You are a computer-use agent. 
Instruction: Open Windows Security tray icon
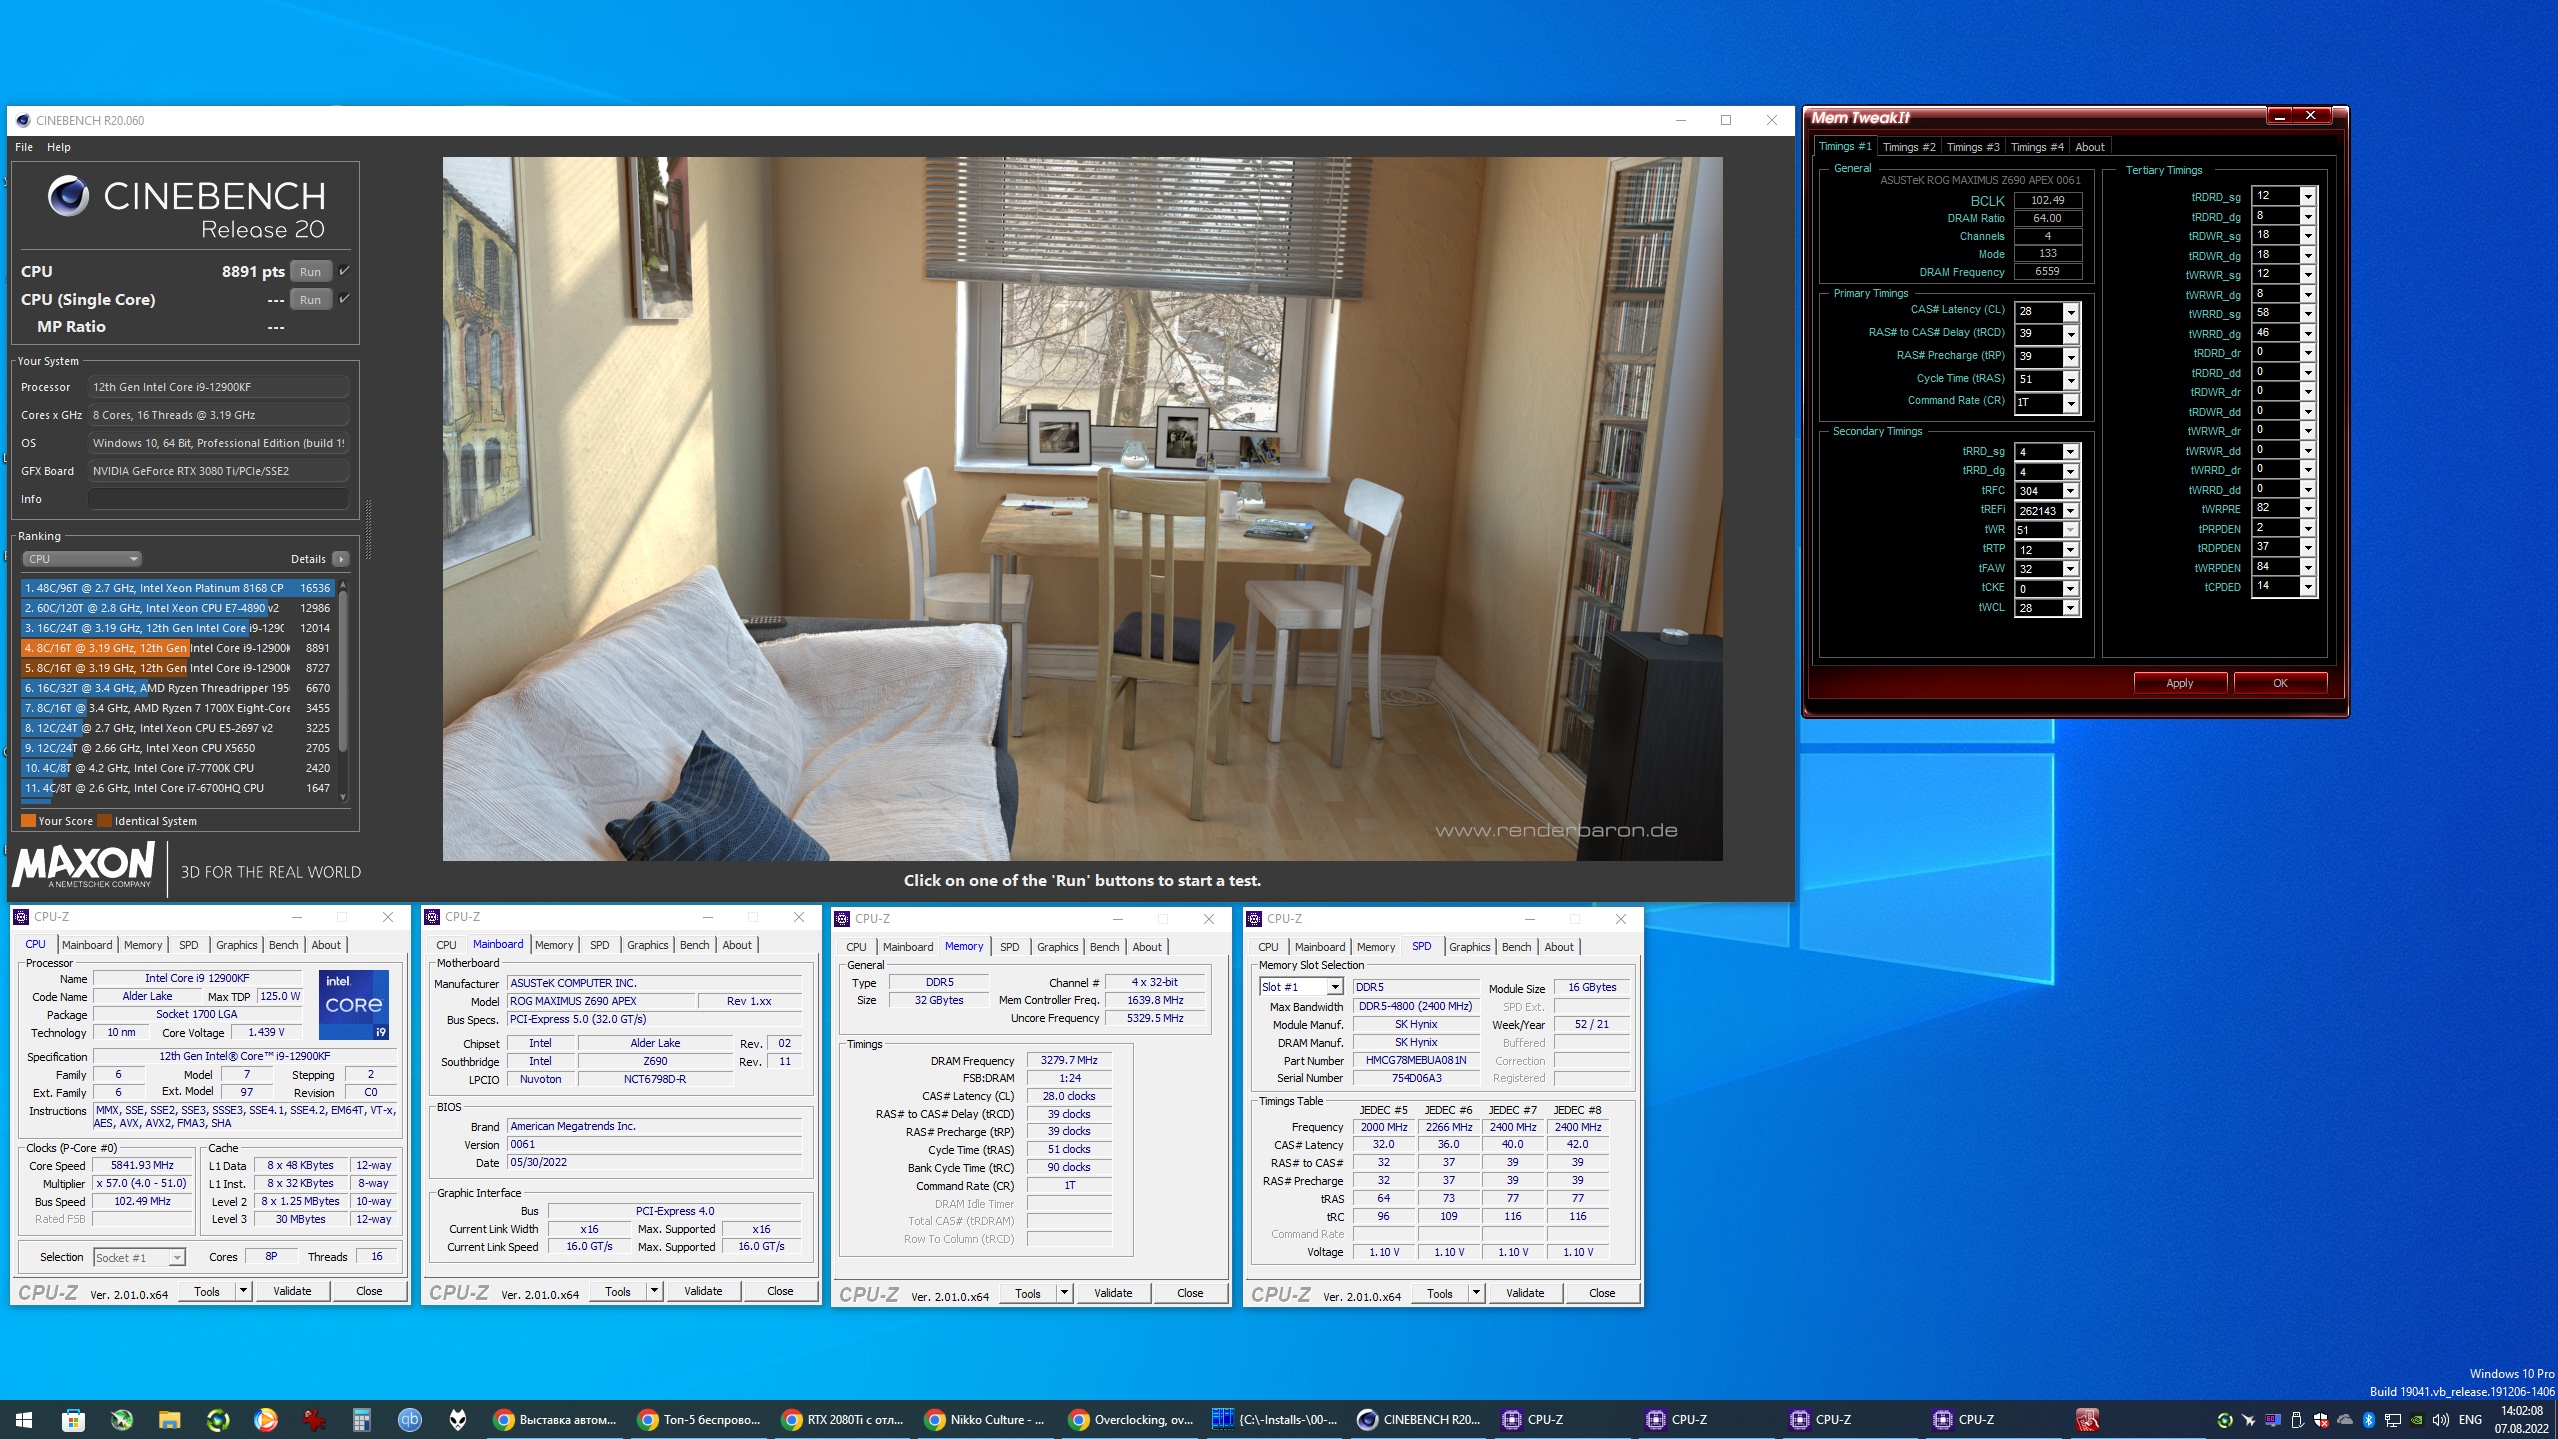pyautogui.click(x=2320, y=1419)
